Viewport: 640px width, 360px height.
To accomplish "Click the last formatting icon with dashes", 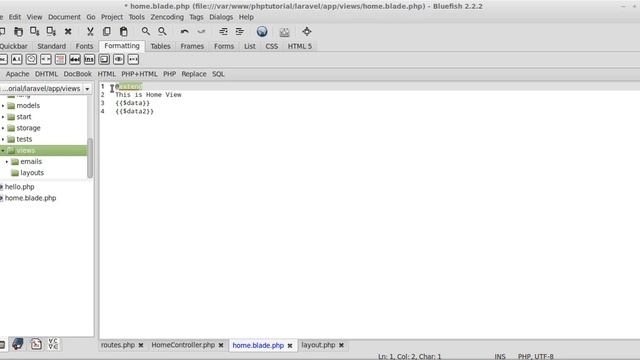I will pyautogui.click(x=133, y=60).
